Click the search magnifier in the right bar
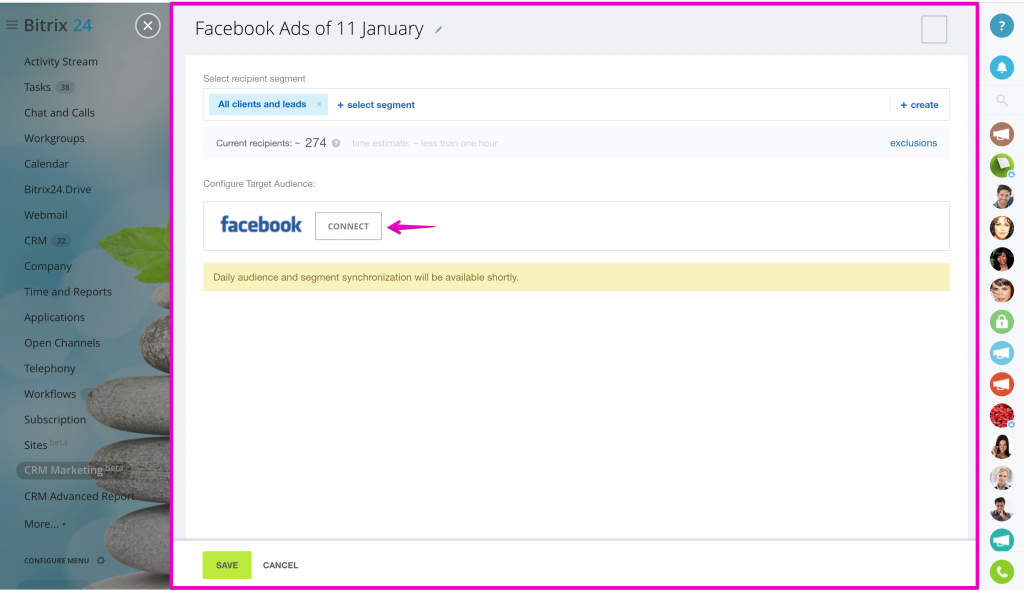Screen dimensions: 1024x591 click(x=1001, y=101)
